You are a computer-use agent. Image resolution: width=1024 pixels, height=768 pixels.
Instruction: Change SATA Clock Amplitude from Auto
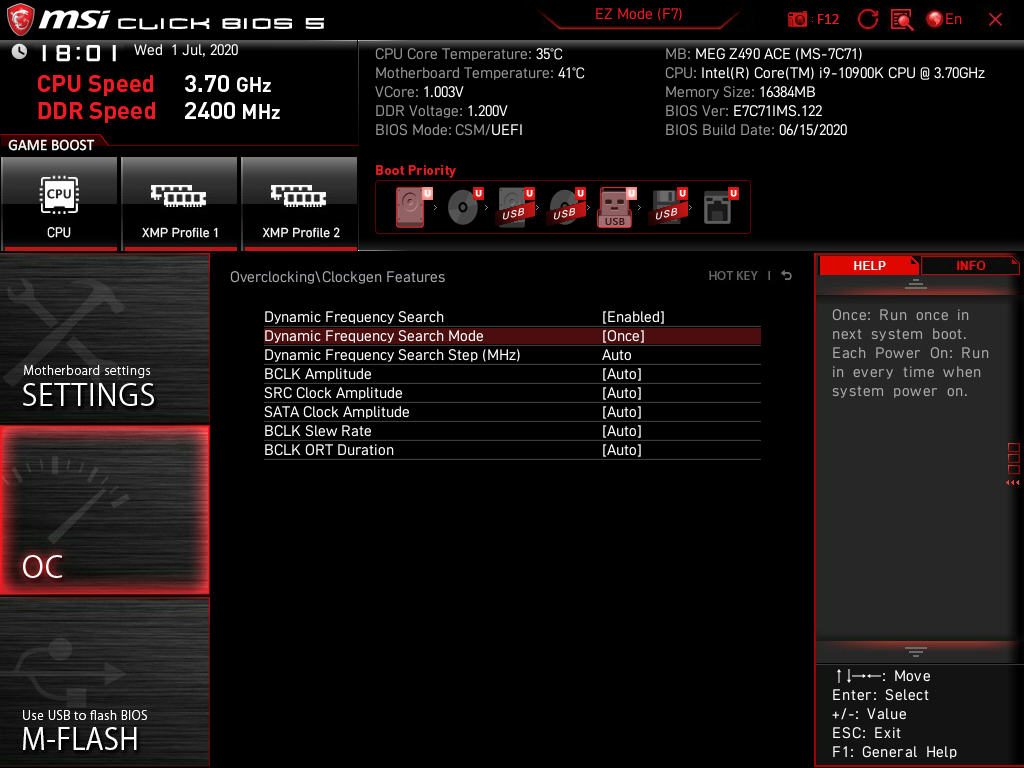tap(511, 412)
